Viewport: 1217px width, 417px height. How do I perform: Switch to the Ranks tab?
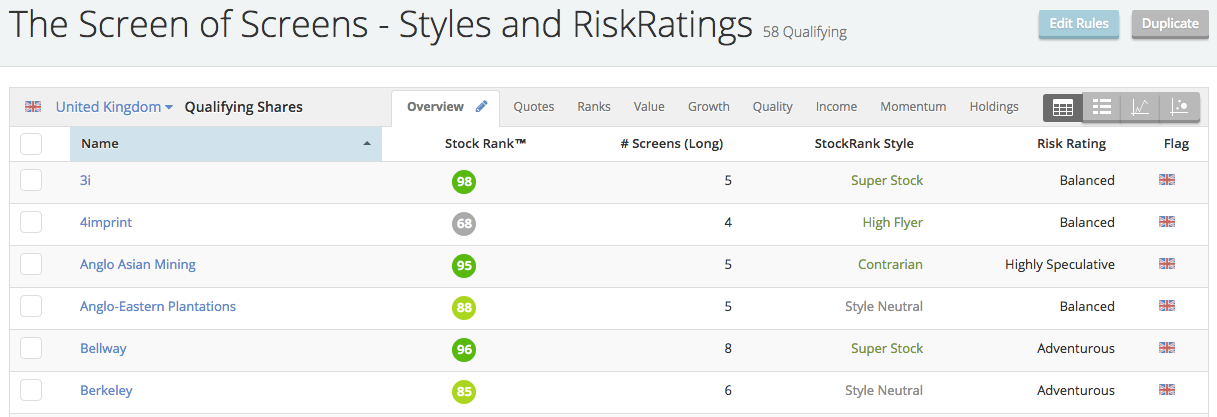pyautogui.click(x=594, y=107)
